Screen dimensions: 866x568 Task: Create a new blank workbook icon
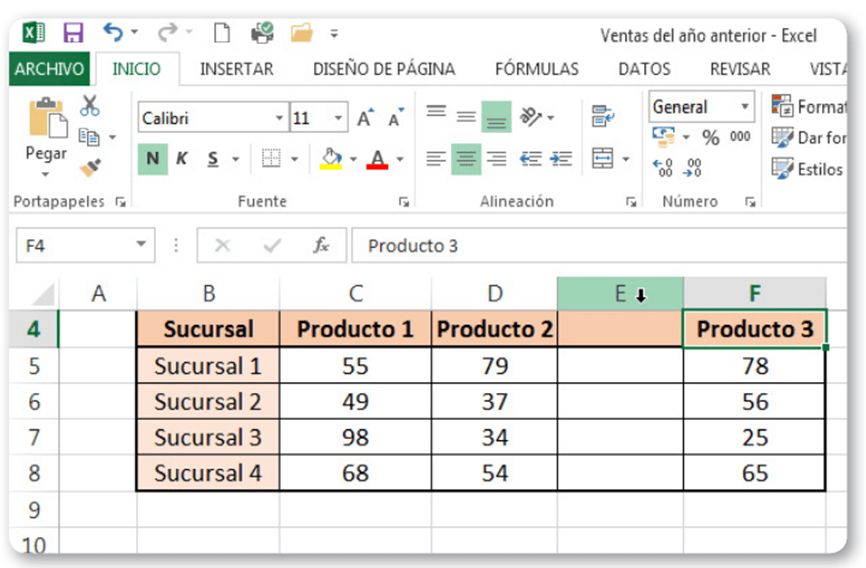click(222, 33)
